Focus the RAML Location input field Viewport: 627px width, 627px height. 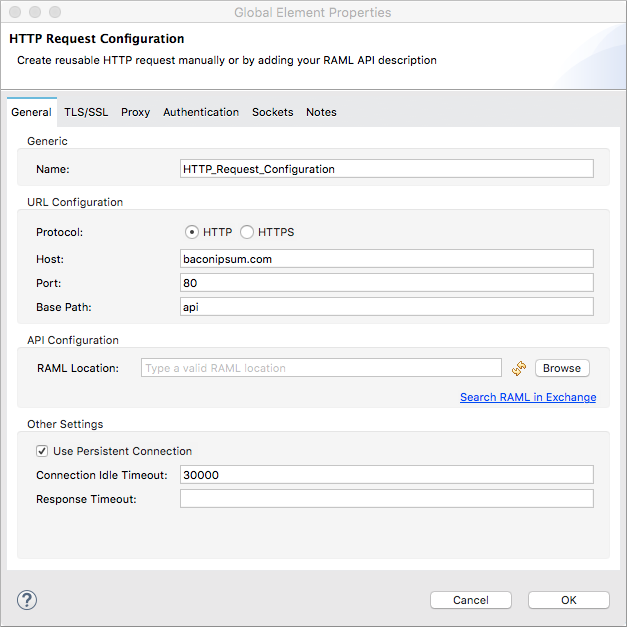click(321, 368)
